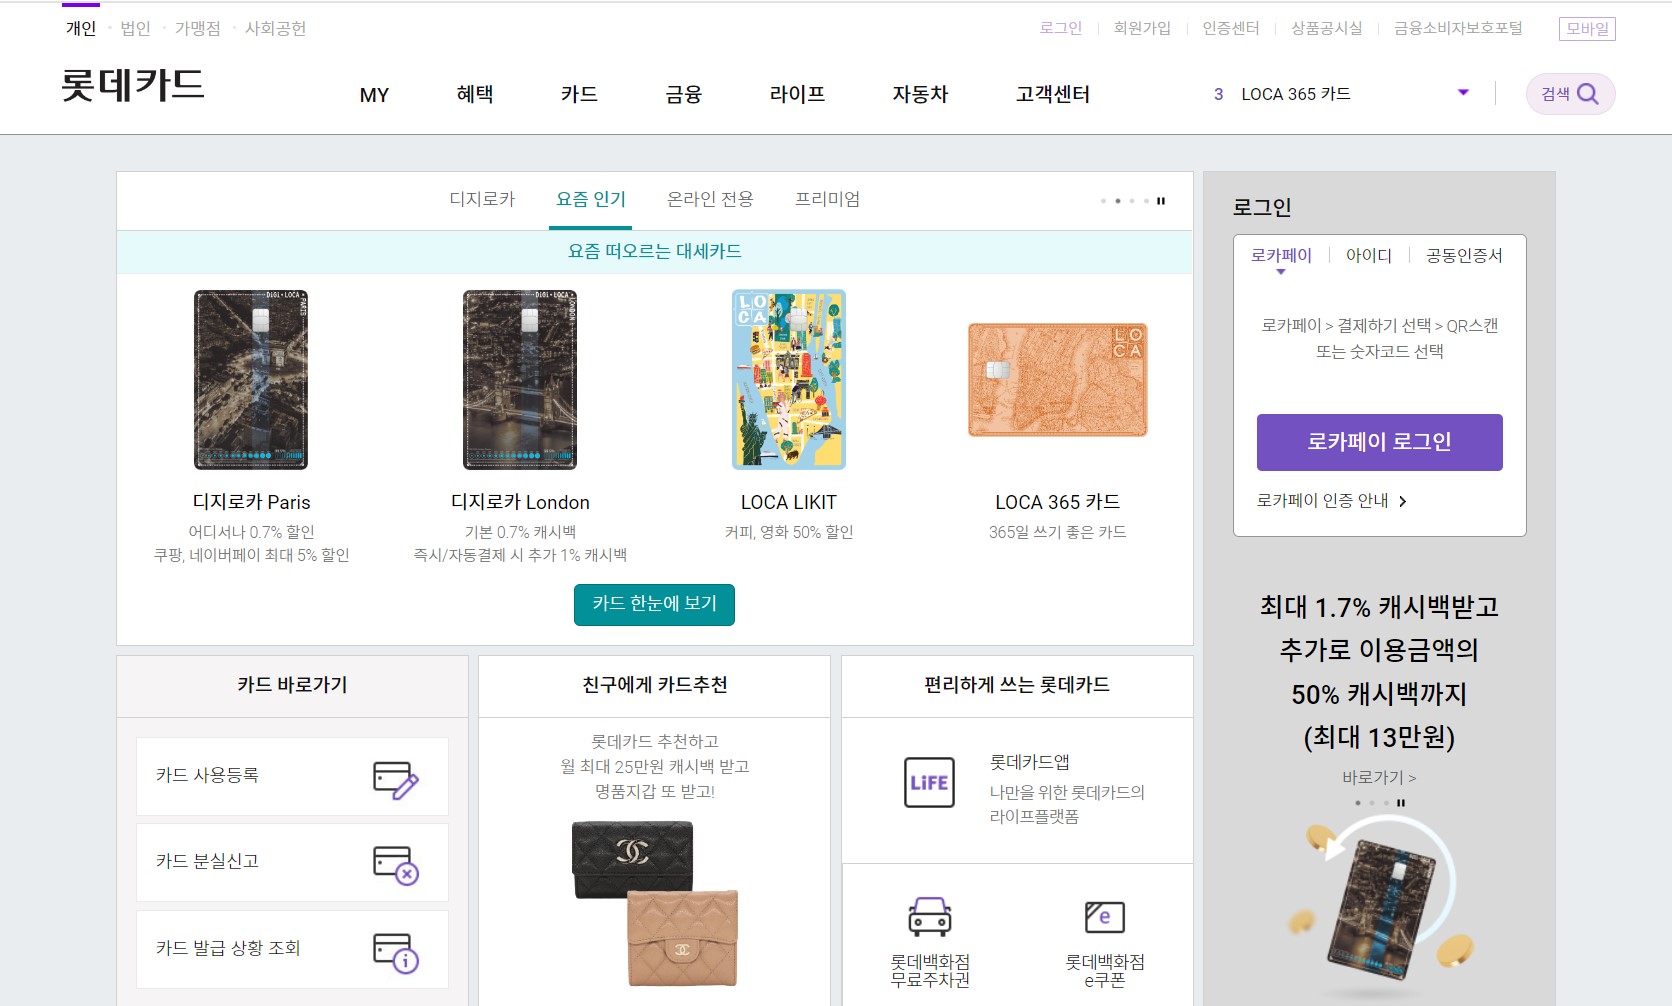Click the LOCA LIKIT card image
This screenshot has width=1672, height=1006.
tap(789, 380)
